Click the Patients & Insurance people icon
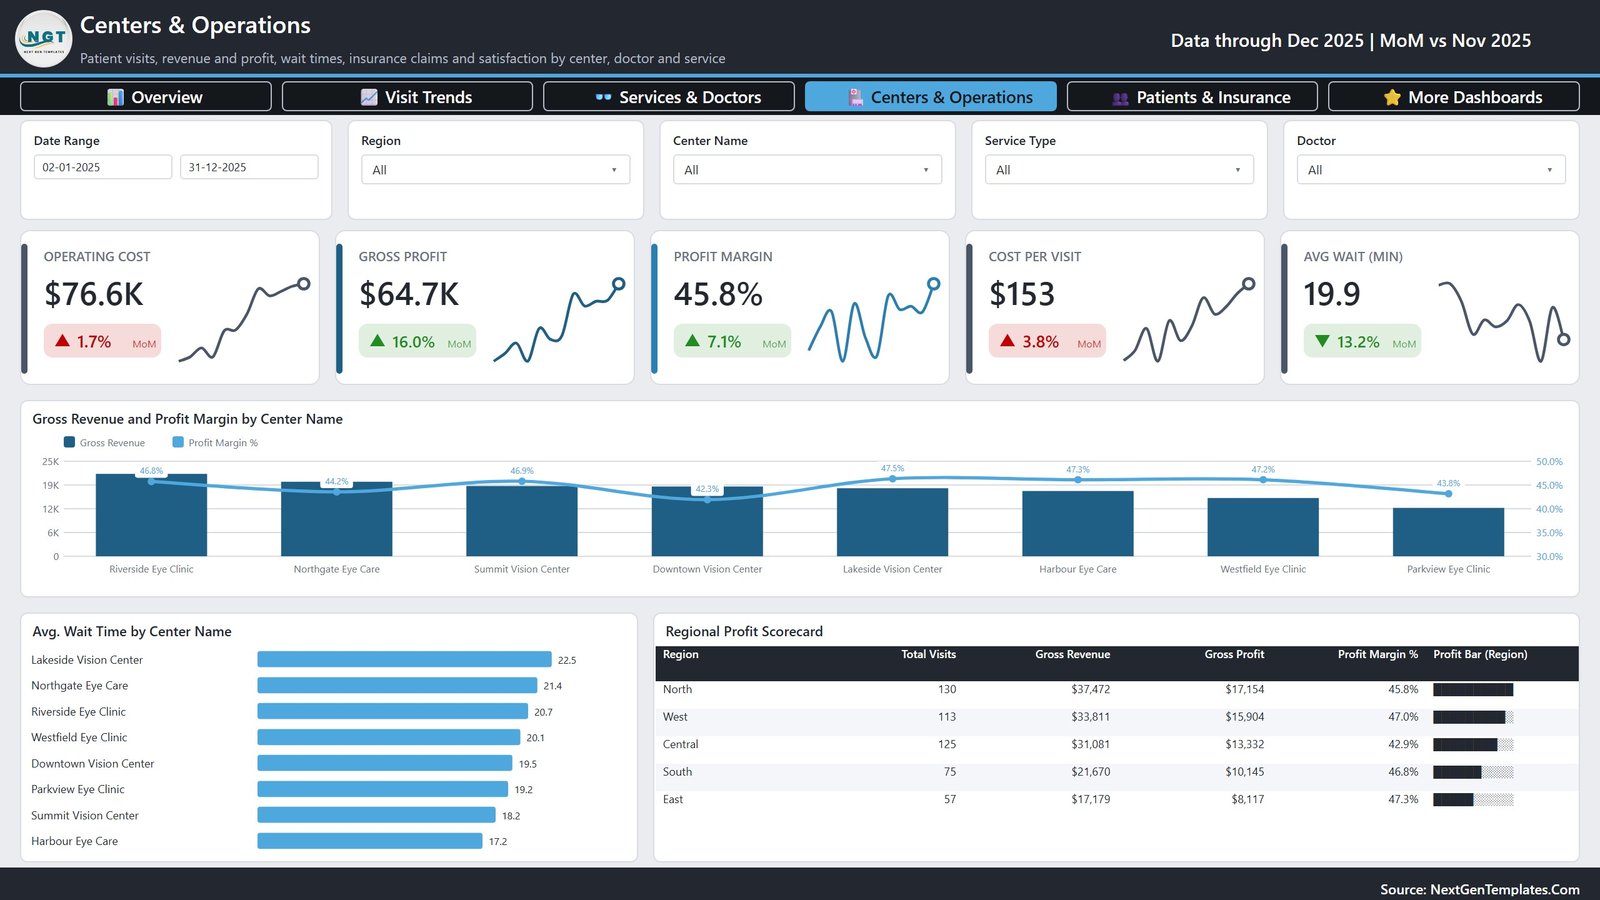This screenshot has width=1600, height=900. point(1121,98)
